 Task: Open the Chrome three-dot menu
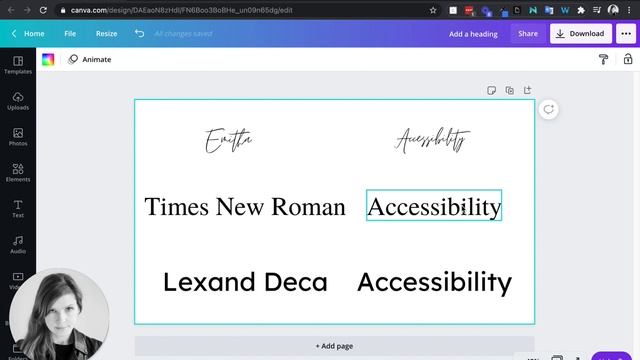[x=629, y=10]
